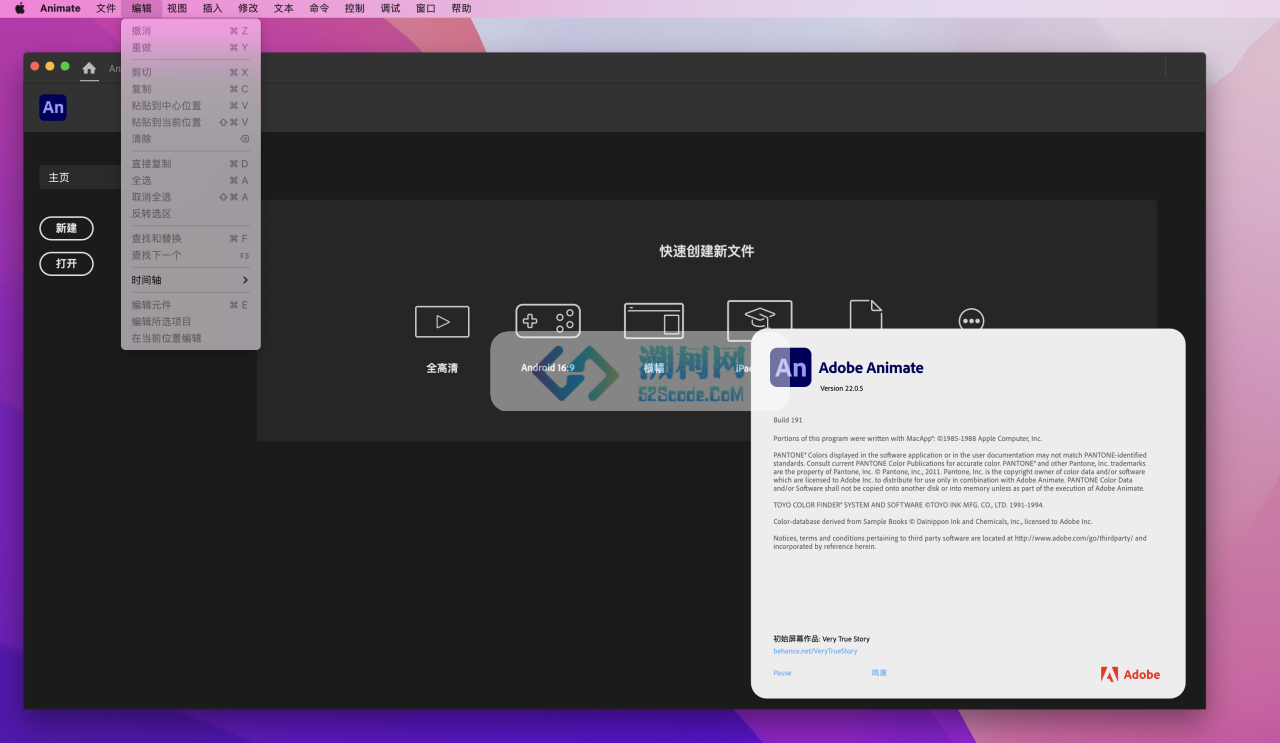The width and height of the screenshot is (1280, 743).
Task: Open more presets via the ellipsis icon
Action: click(x=971, y=319)
